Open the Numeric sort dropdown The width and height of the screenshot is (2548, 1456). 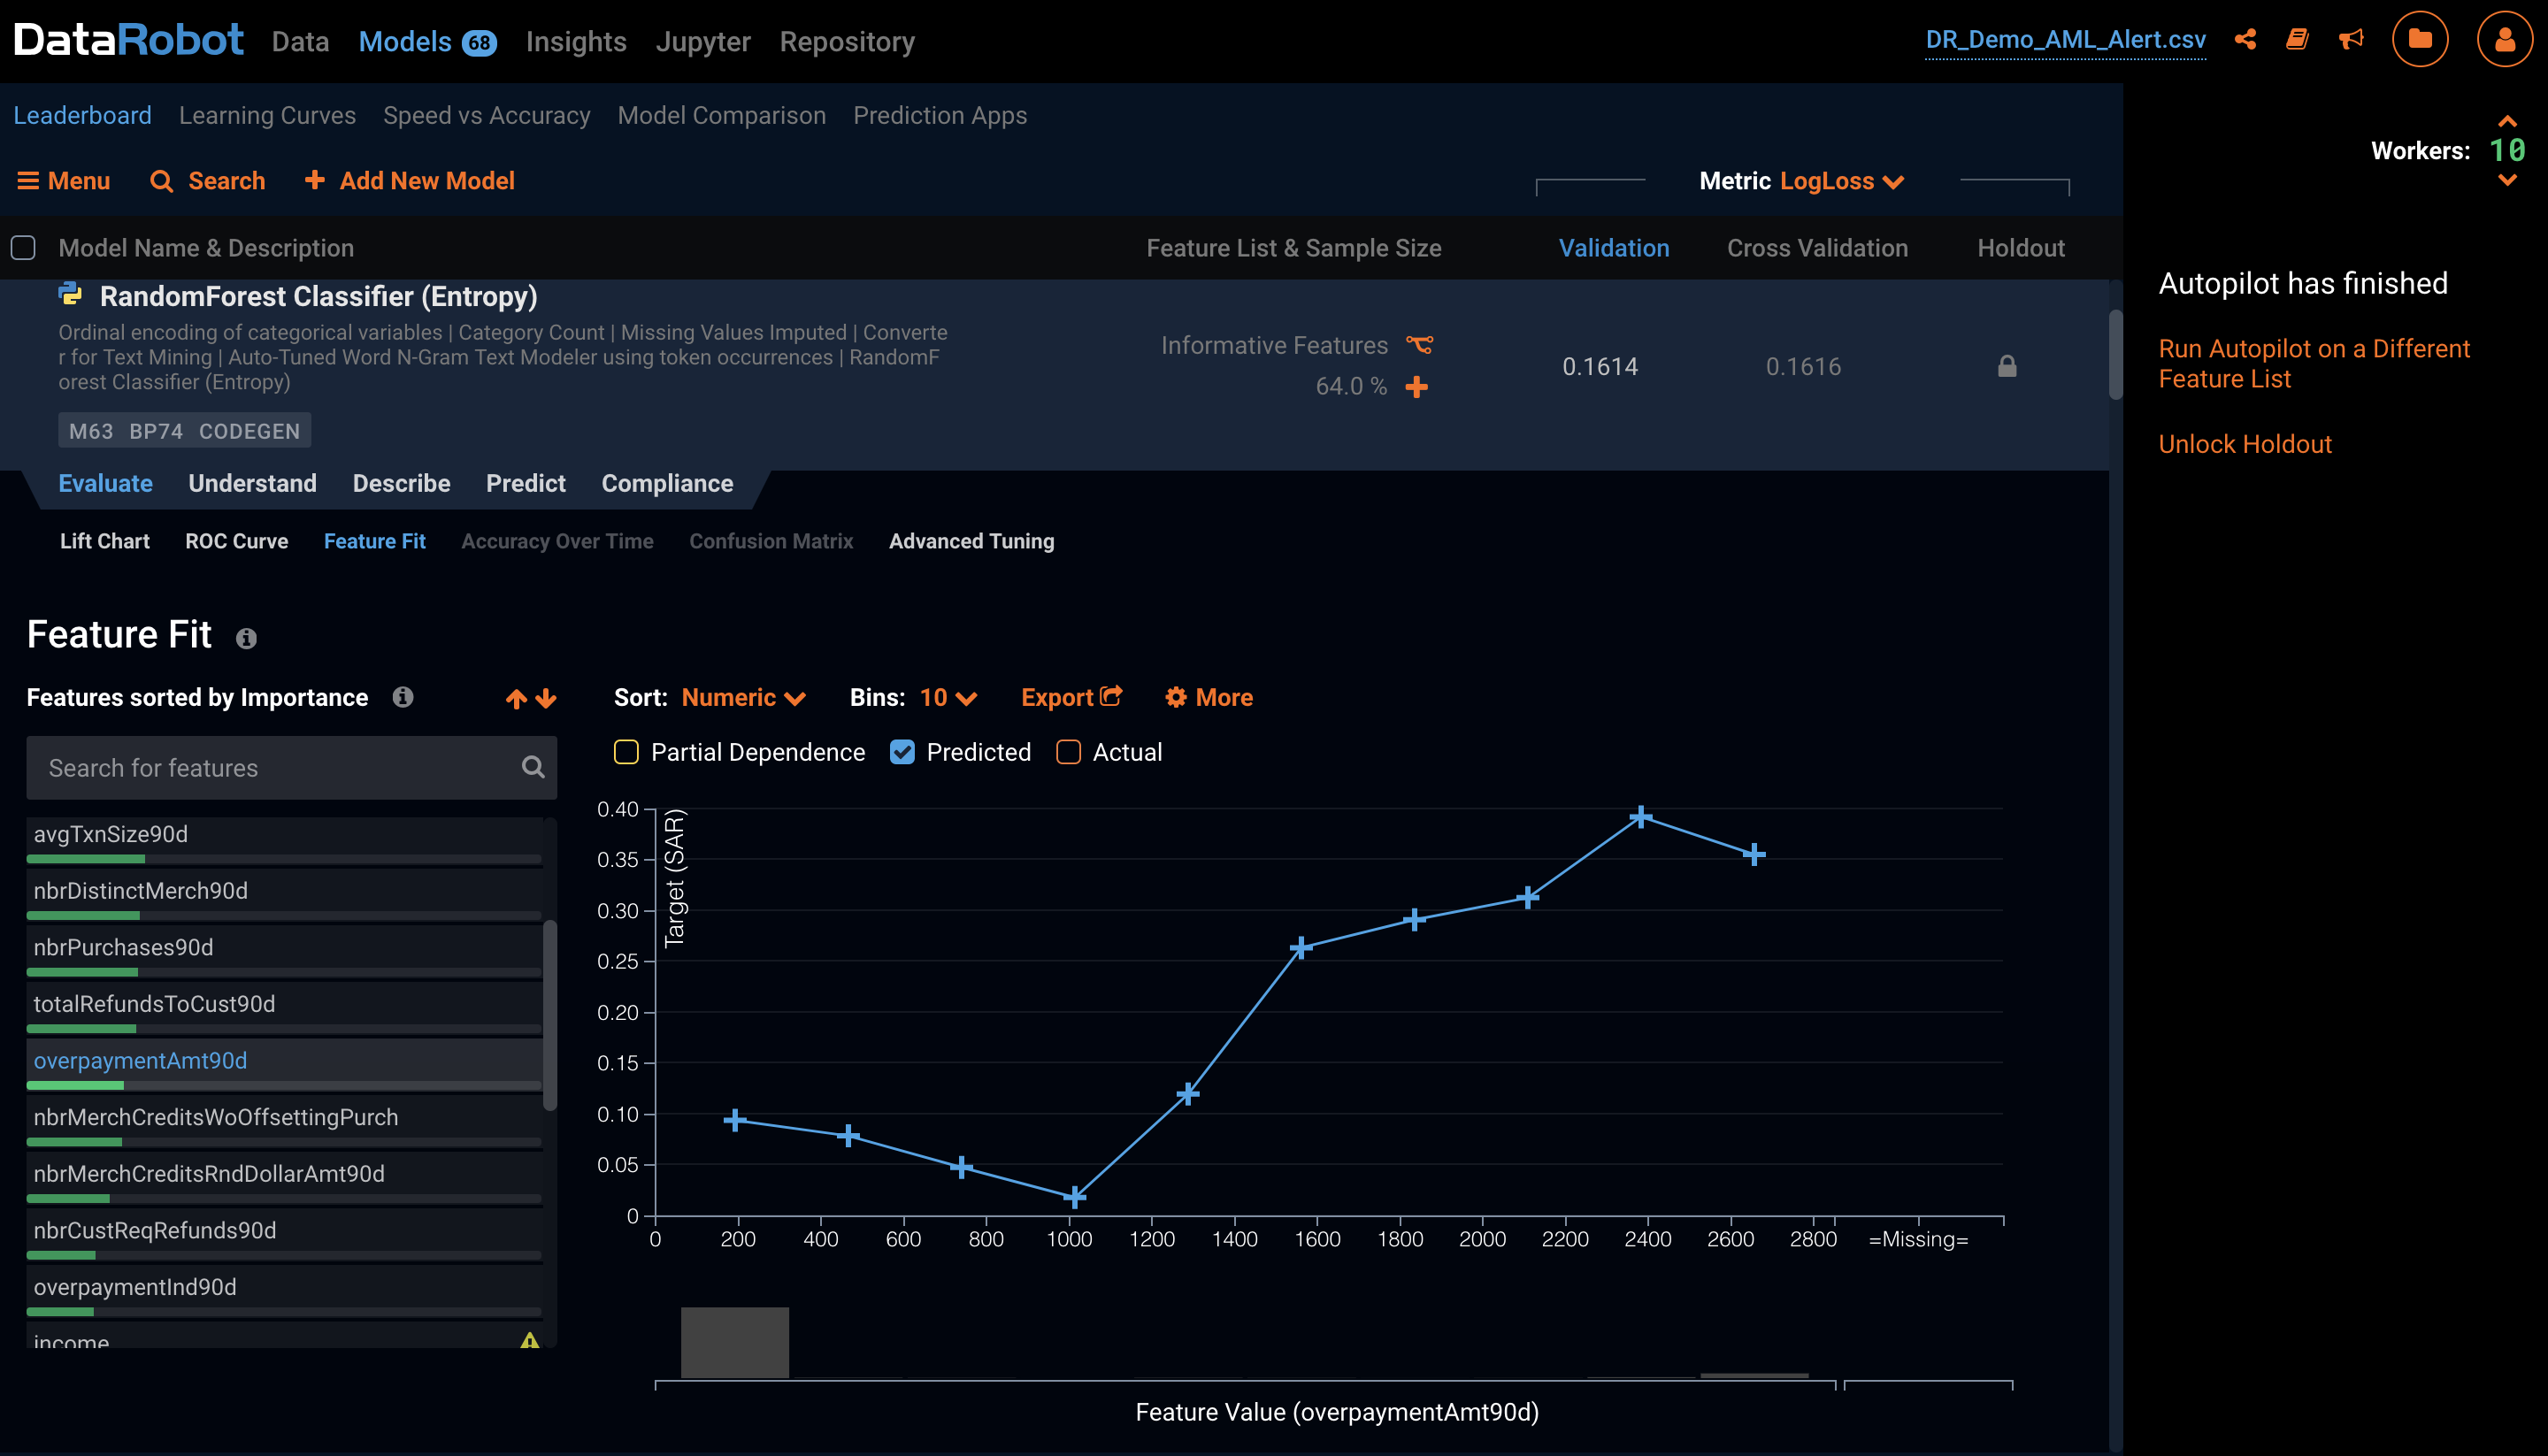pyautogui.click(x=746, y=696)
